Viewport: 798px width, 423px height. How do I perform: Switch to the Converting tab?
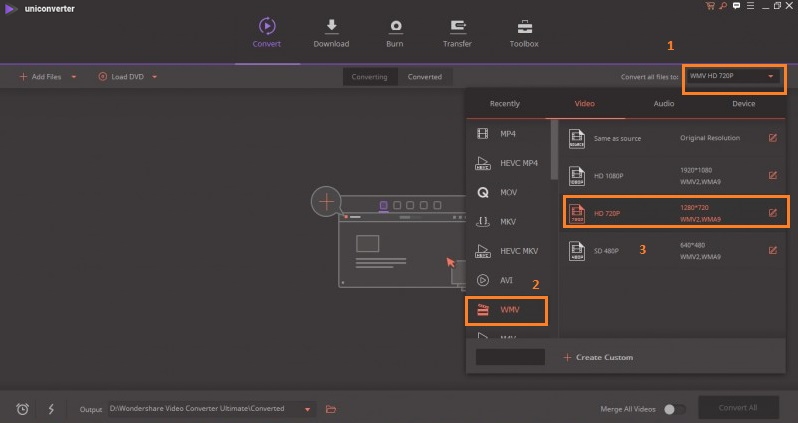pyautogui.click(x=369, y=77)
